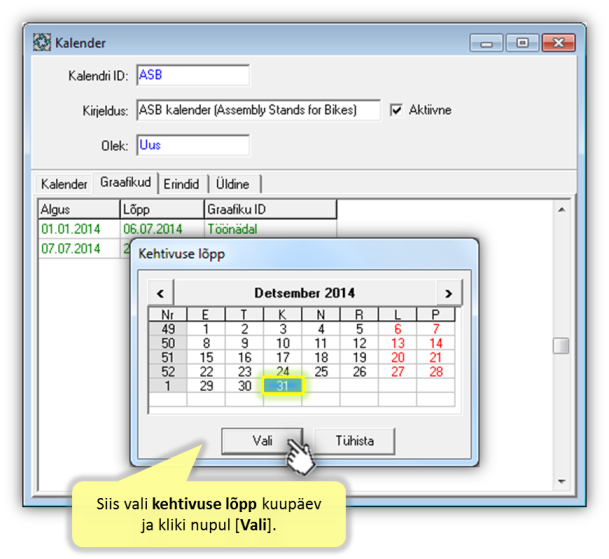Screen dimensions: 609x559
Task: Select the 06.07.2014 end date cell
Action: [162, 229]
